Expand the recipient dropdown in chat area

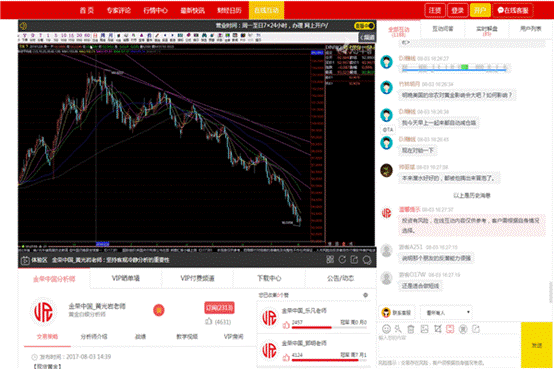point(446,312)
